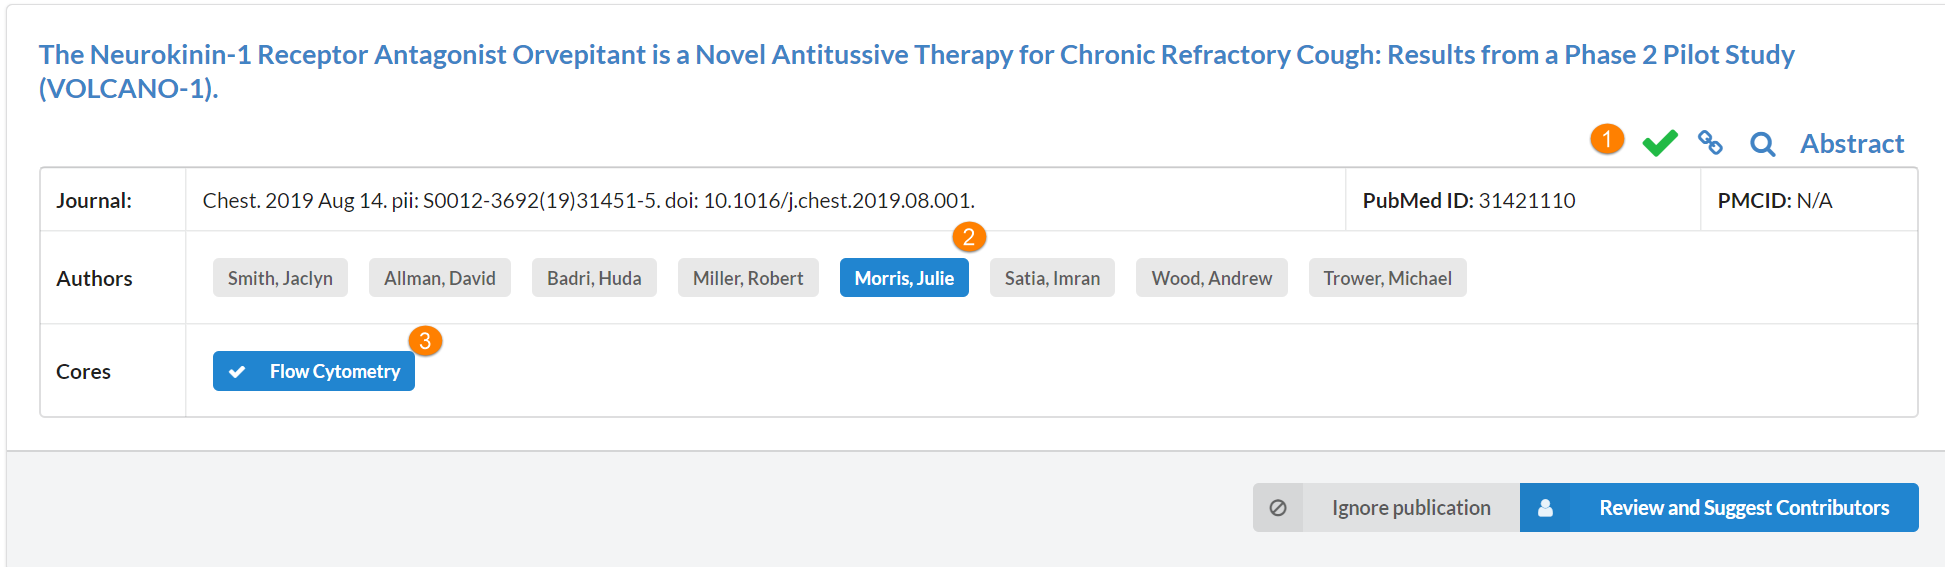Viewport: 1945px width, 567px height.
Task: Click the chain link icon
Action: (x=1710, y=143)
